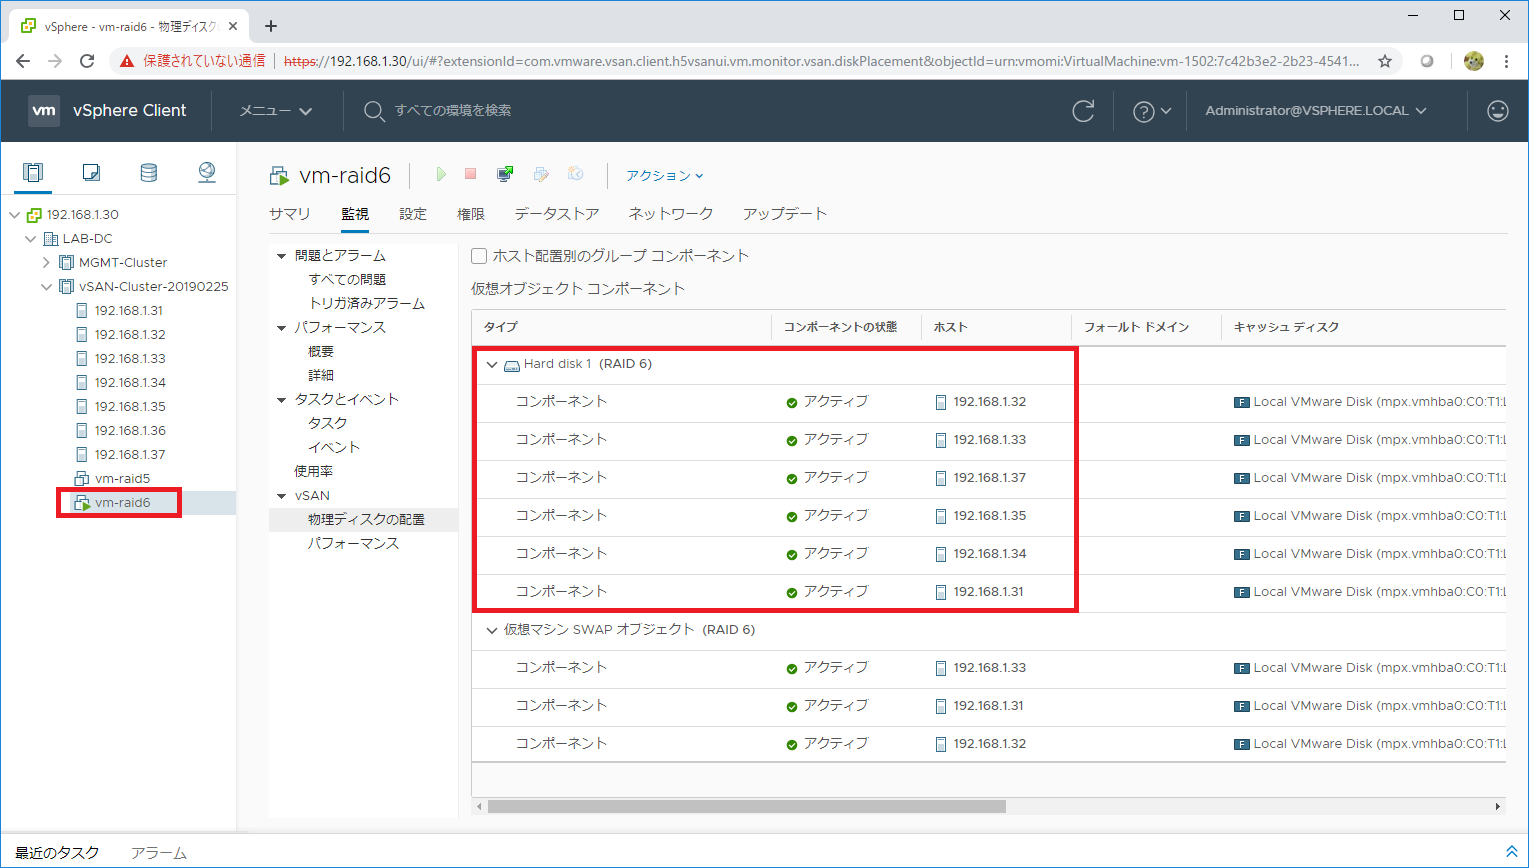Collapse the VM SWAP object group

[x=491, y=631]
